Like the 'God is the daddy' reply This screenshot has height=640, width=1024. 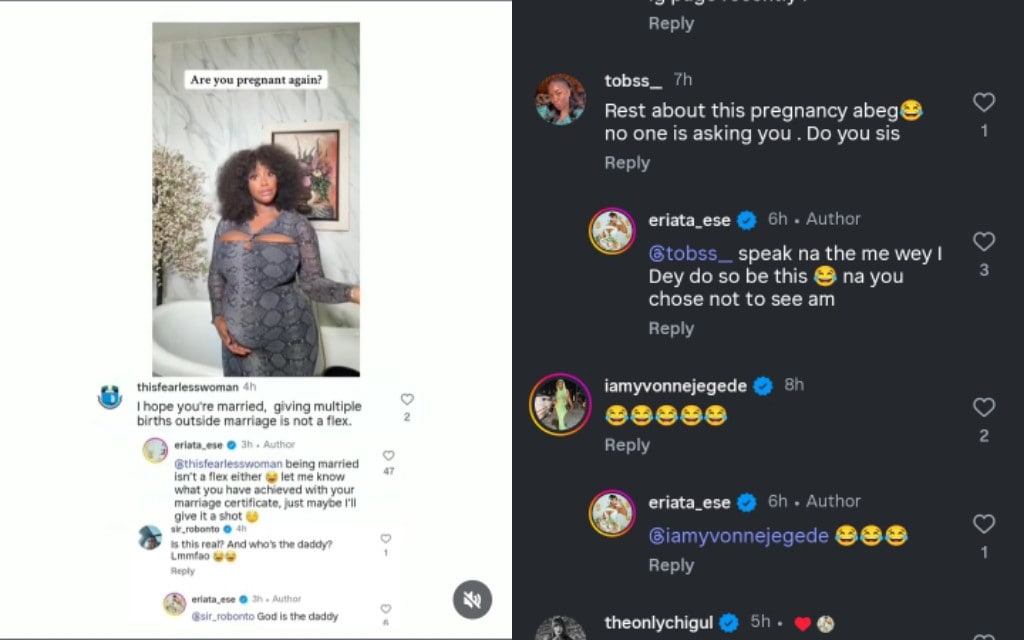(x=385, y=608)
